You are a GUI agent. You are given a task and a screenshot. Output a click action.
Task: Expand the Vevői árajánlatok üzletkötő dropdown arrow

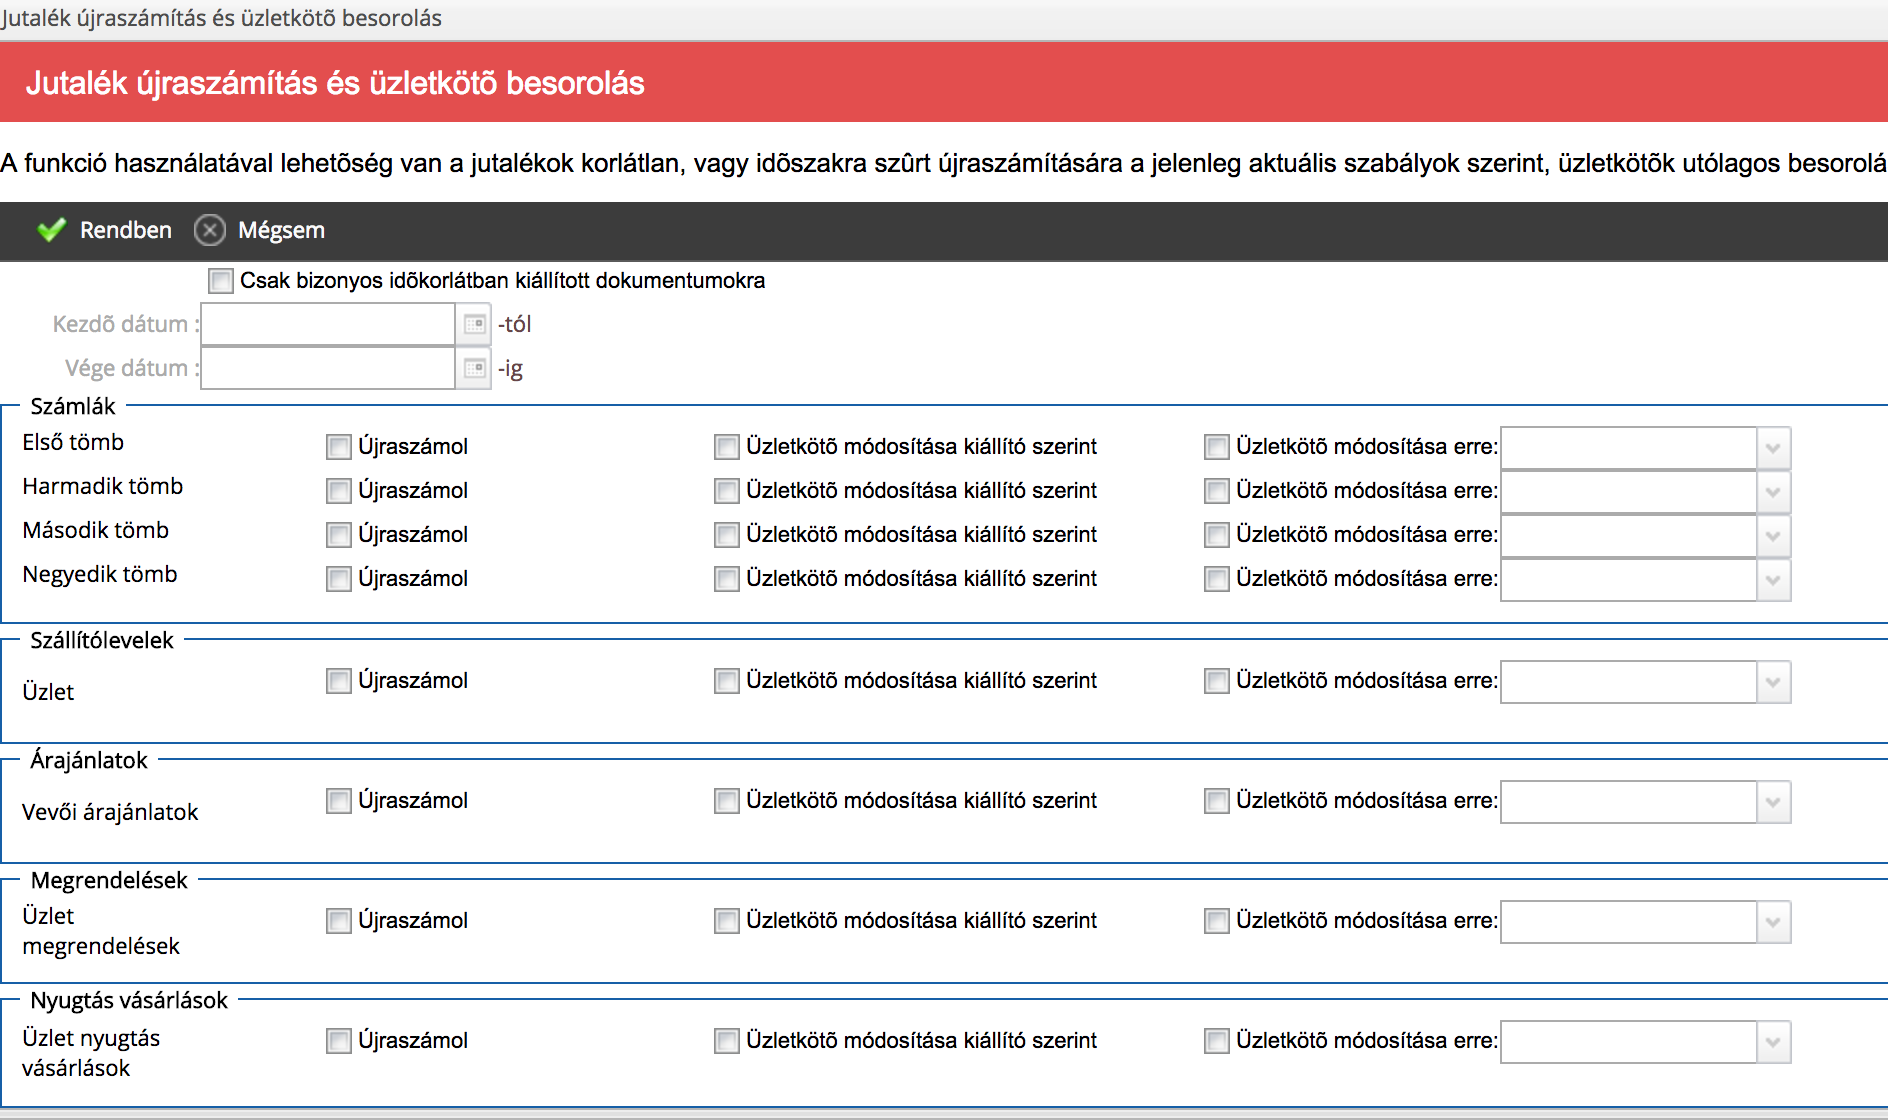coord(1773,802)
